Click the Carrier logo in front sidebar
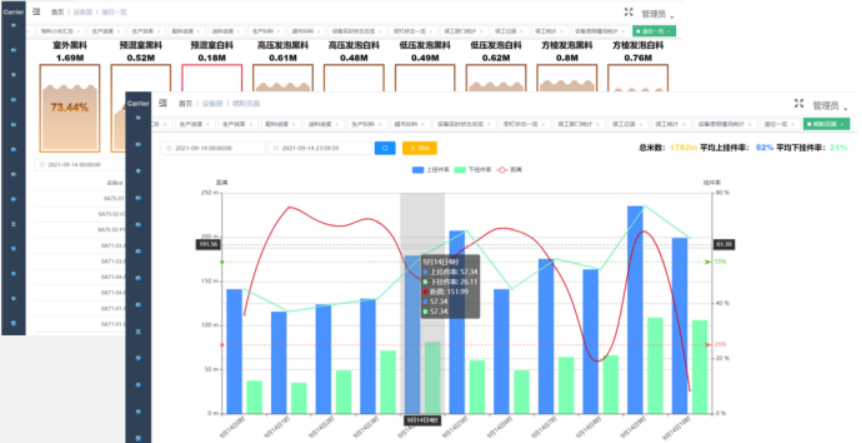Screen dimensions: 862x443 (x=139, y=103)
